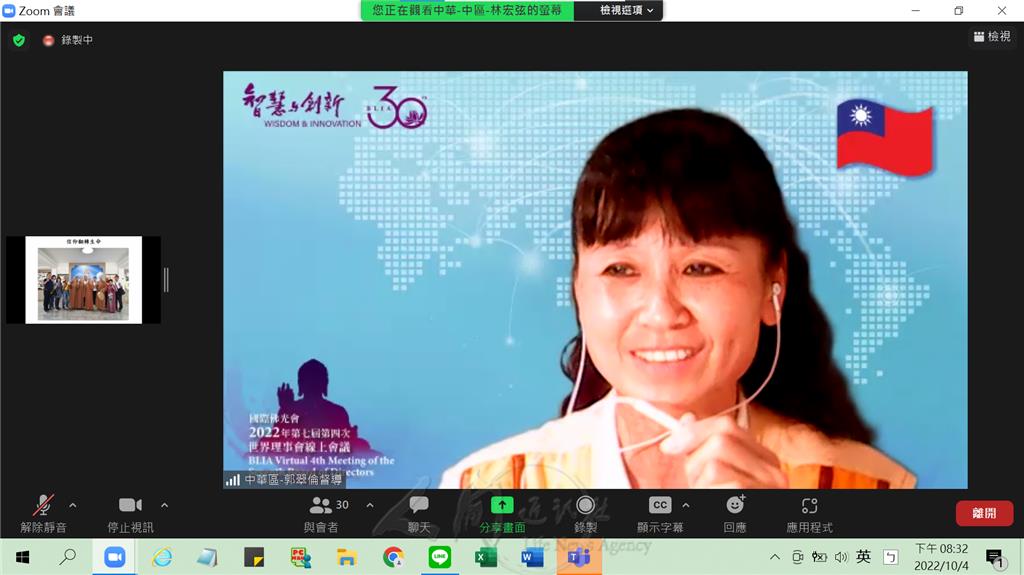Switch input language with 英 indicator

coord(863,557)
